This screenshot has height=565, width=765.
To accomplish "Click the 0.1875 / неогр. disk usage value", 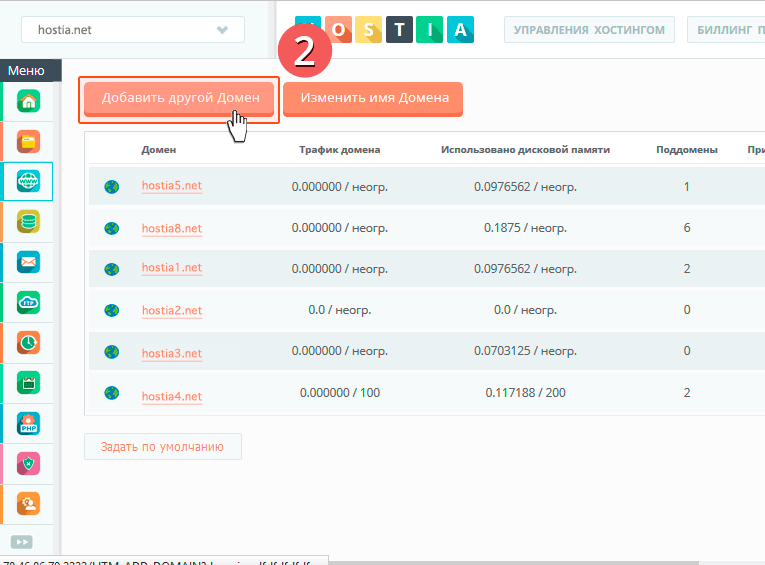I will [525, 228].
